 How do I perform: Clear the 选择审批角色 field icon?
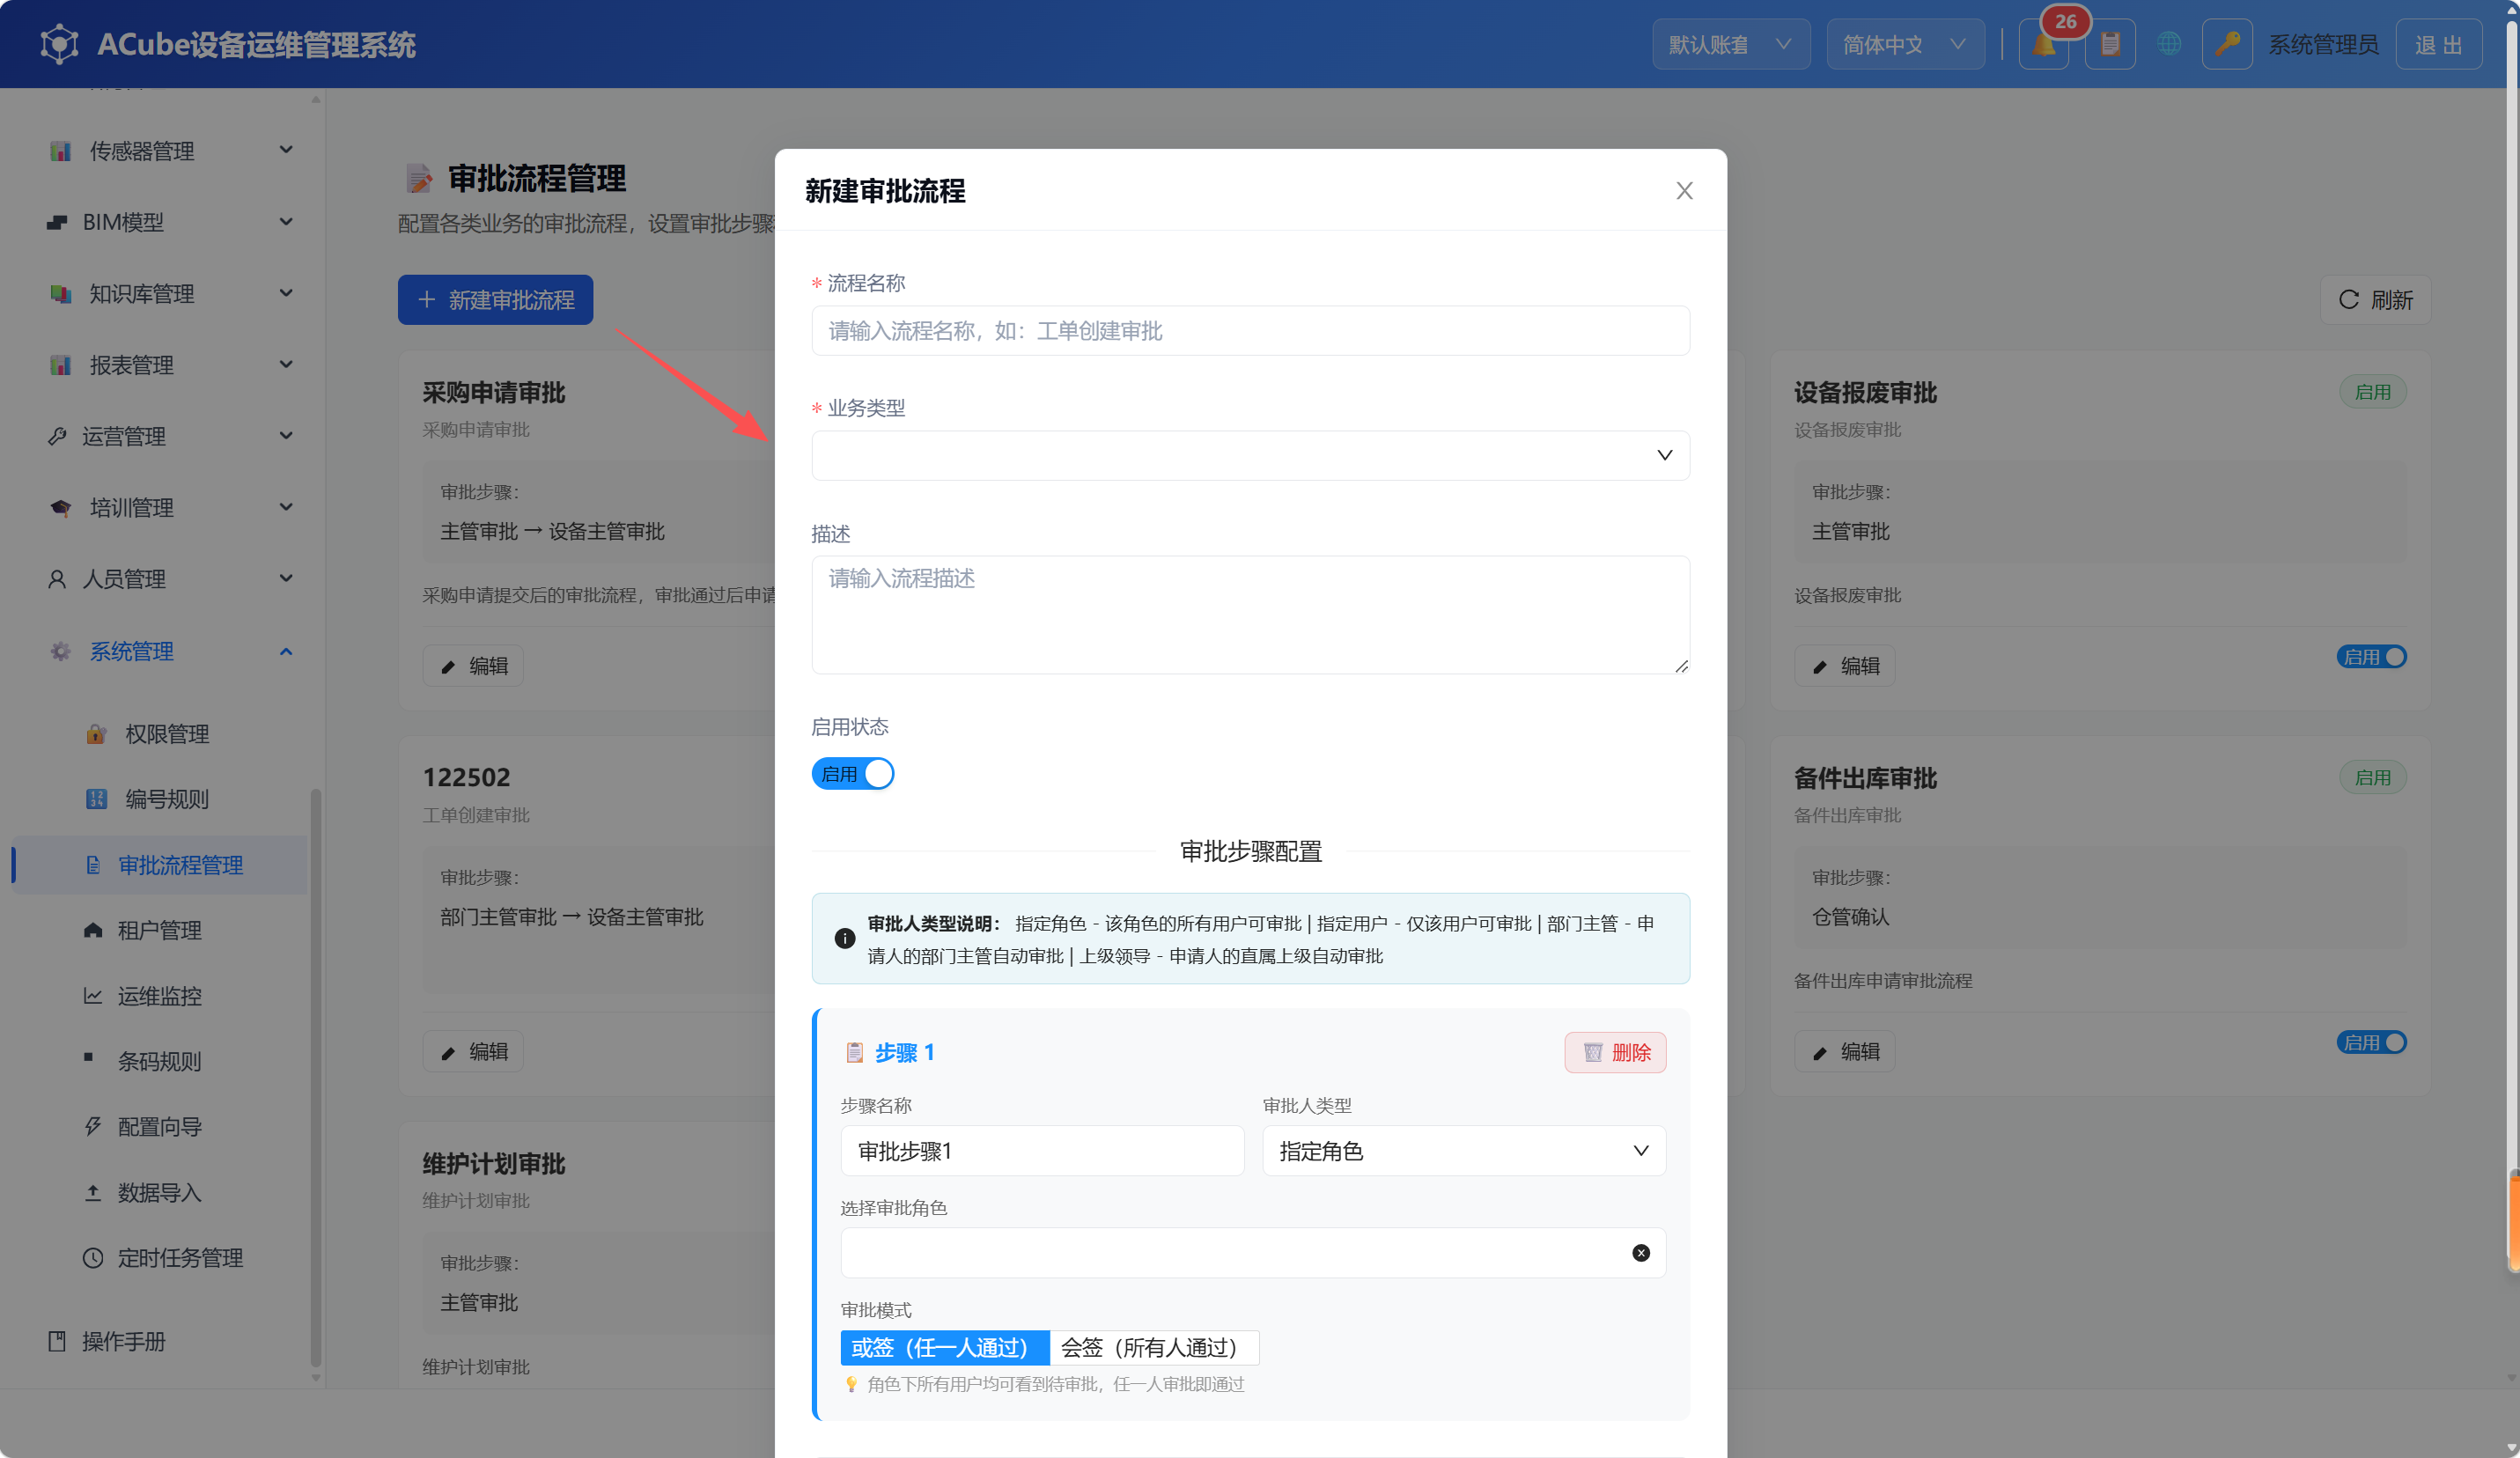[x=1641, y=1253]
